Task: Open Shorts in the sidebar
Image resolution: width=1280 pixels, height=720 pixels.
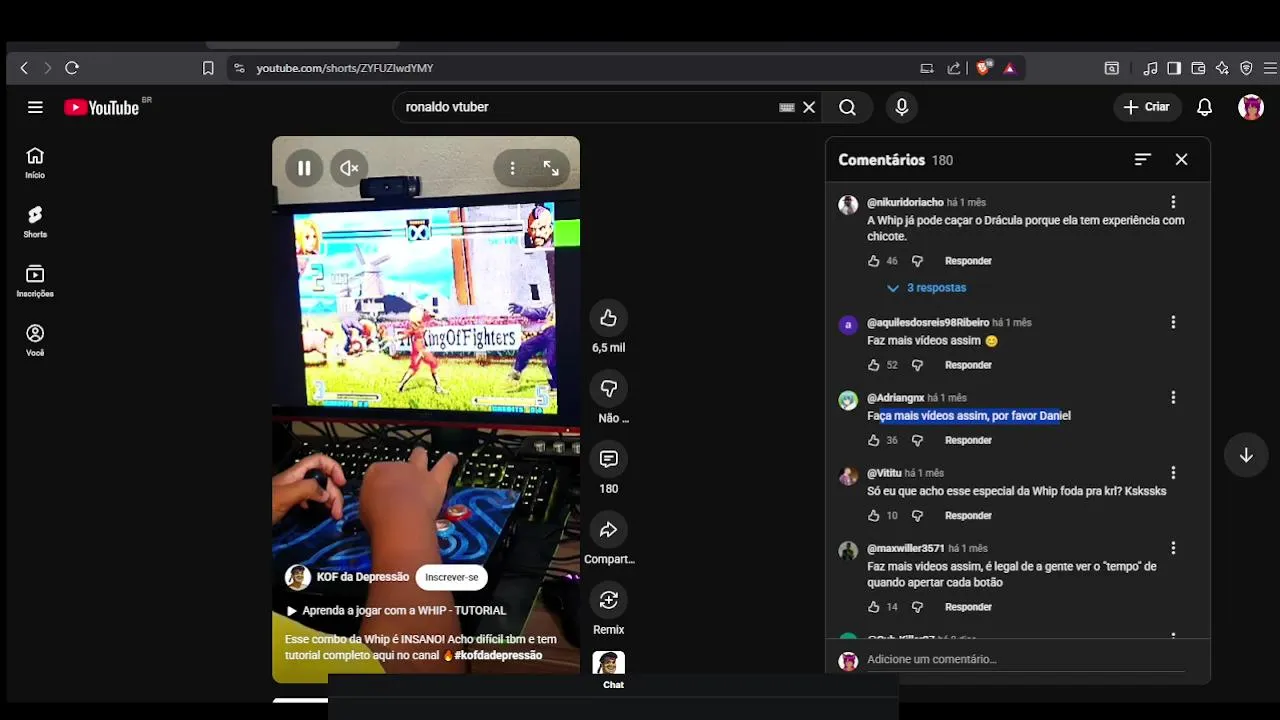Action: [x=35, y=222]
